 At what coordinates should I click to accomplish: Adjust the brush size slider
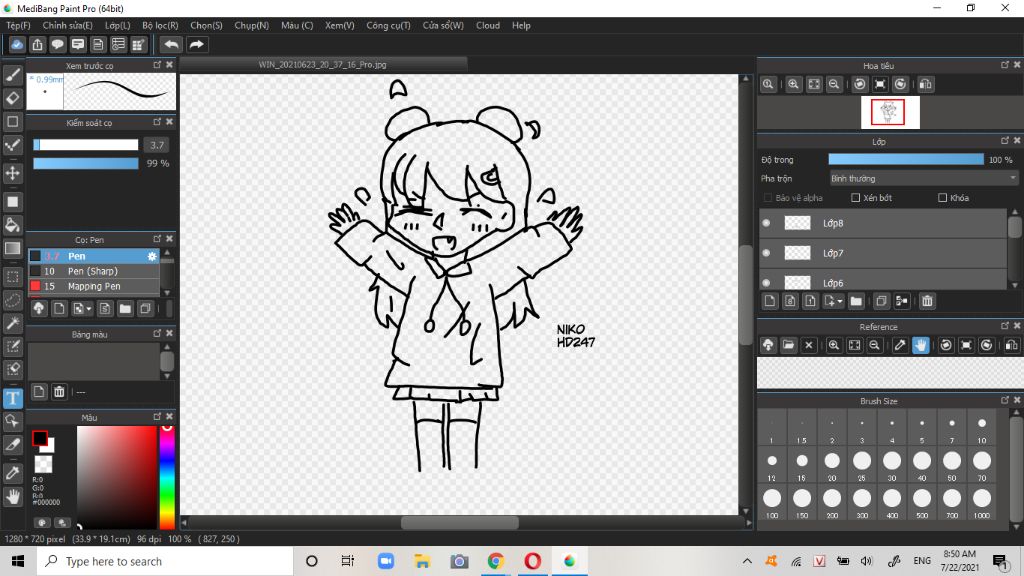86,145
